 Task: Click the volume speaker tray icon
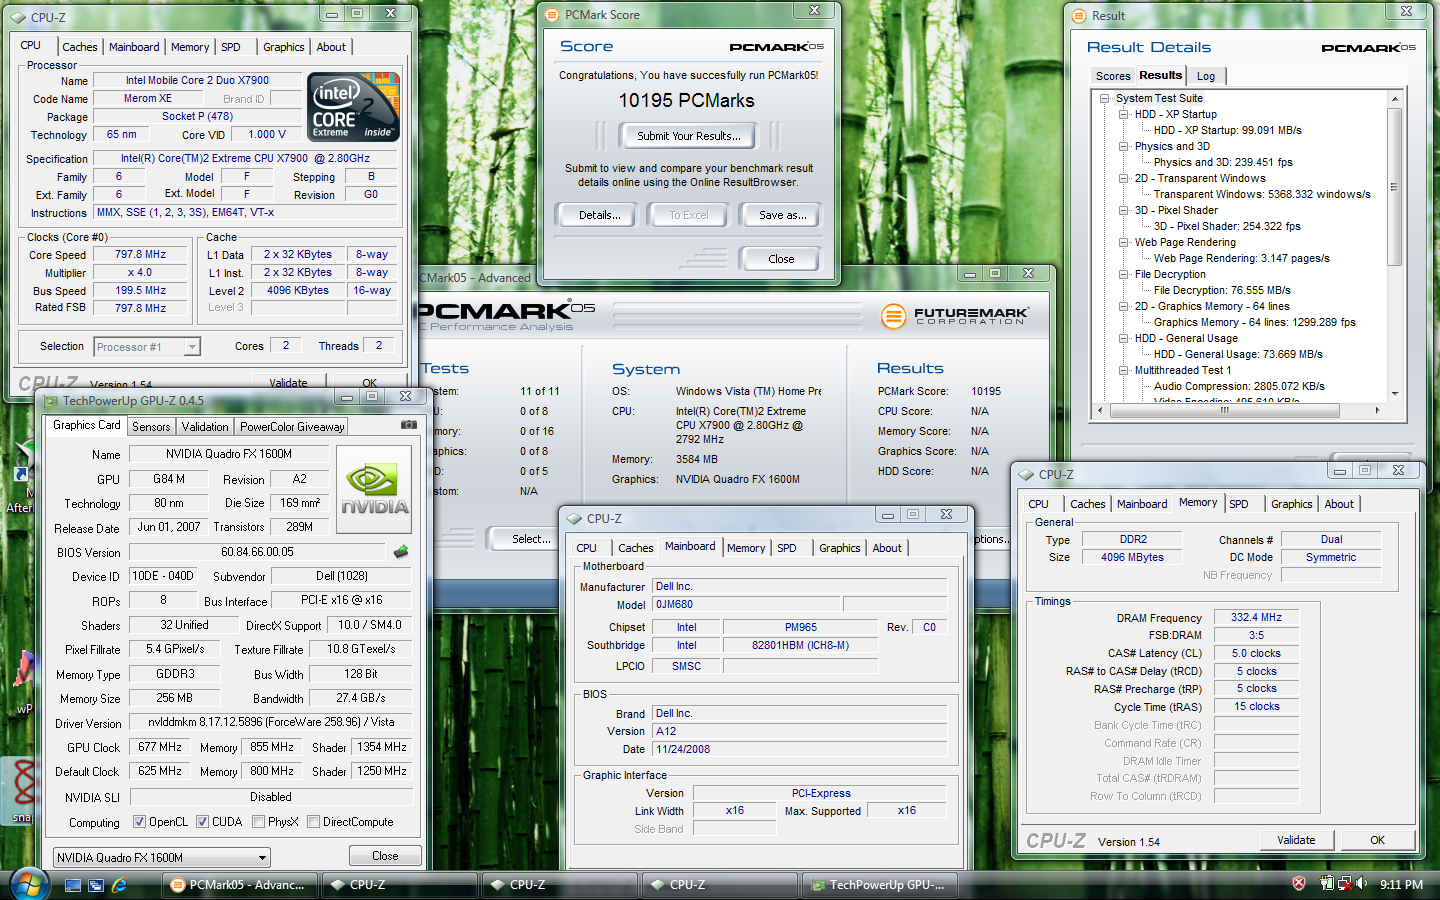(x=1362, y=884)
